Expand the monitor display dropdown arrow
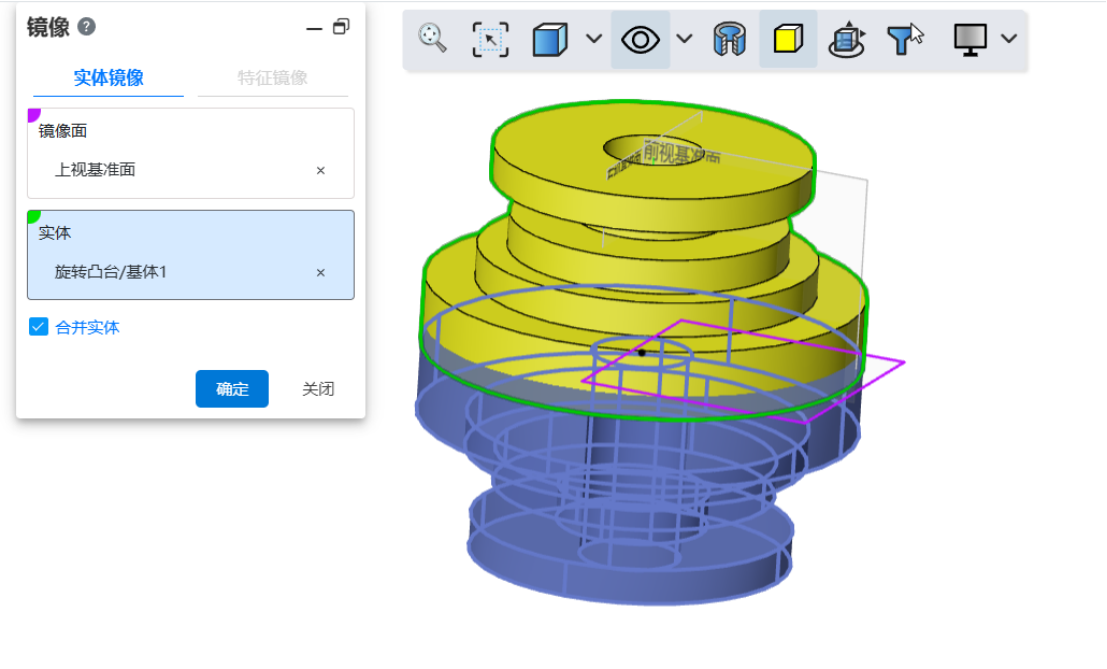 (1009, 39)
